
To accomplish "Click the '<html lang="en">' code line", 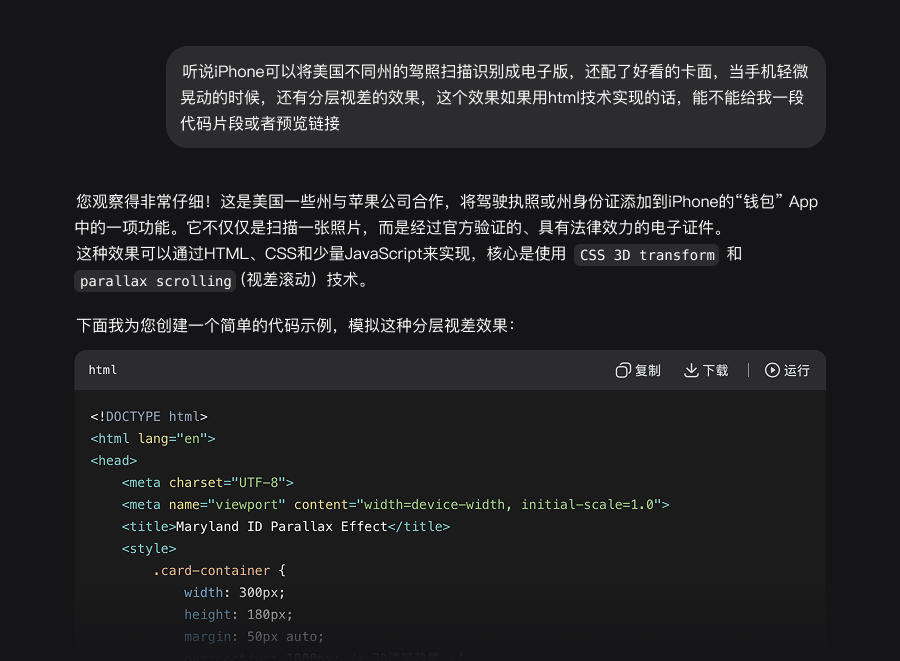I will 153,438.
